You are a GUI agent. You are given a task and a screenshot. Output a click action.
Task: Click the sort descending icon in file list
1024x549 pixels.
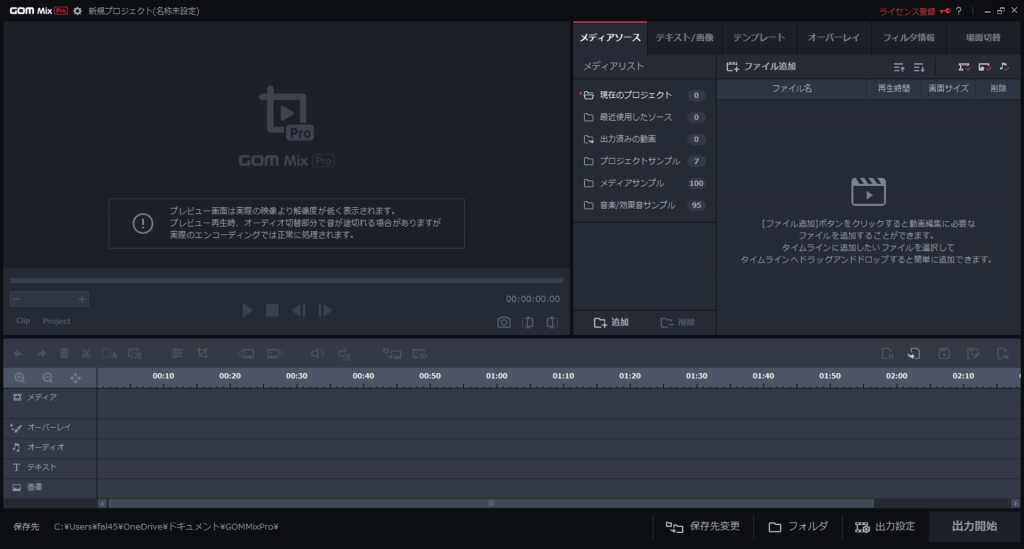(x=919, y=67)
